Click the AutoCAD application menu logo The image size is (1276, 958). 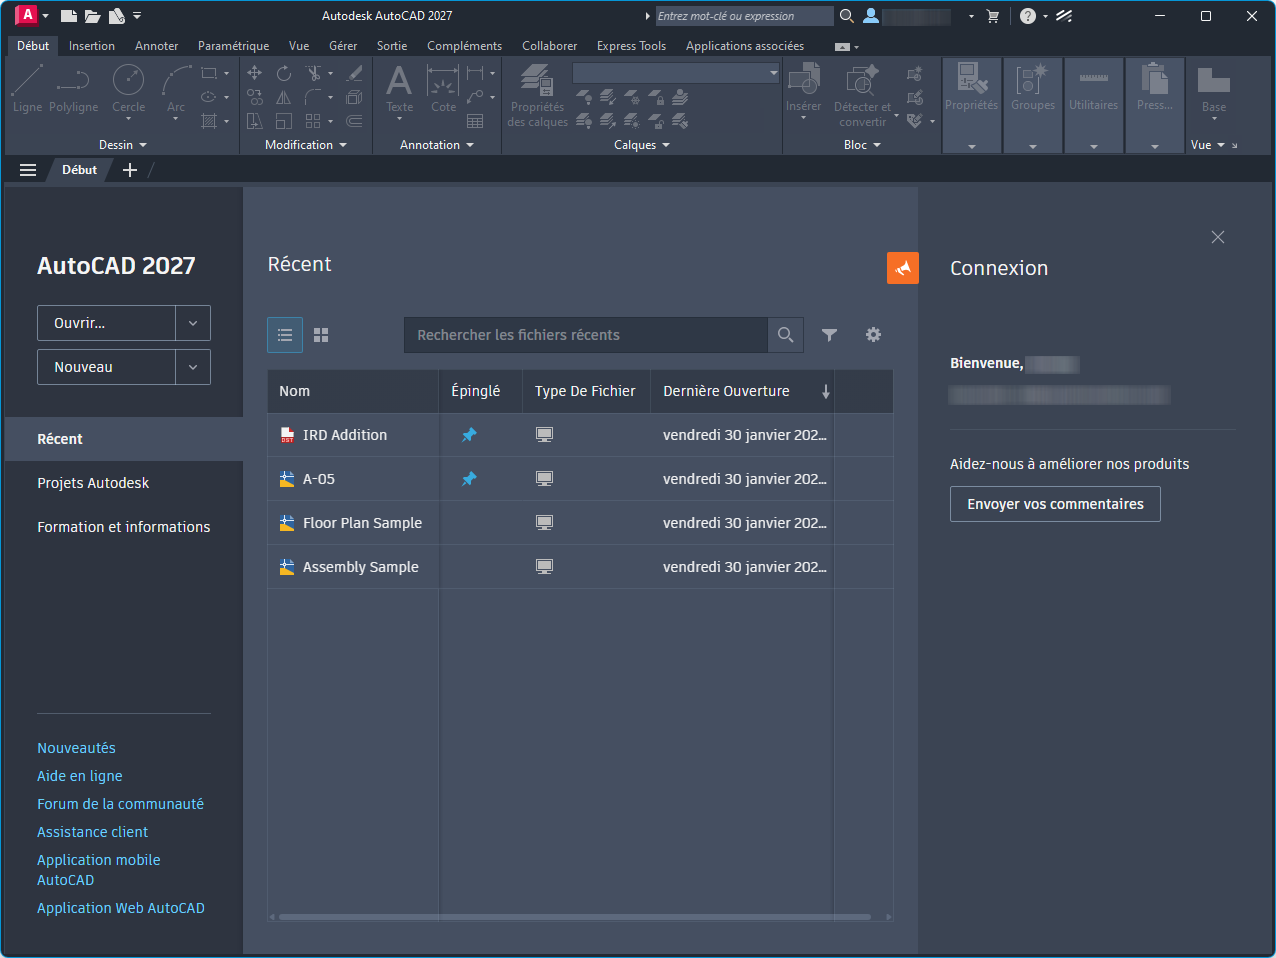point(27,15)
